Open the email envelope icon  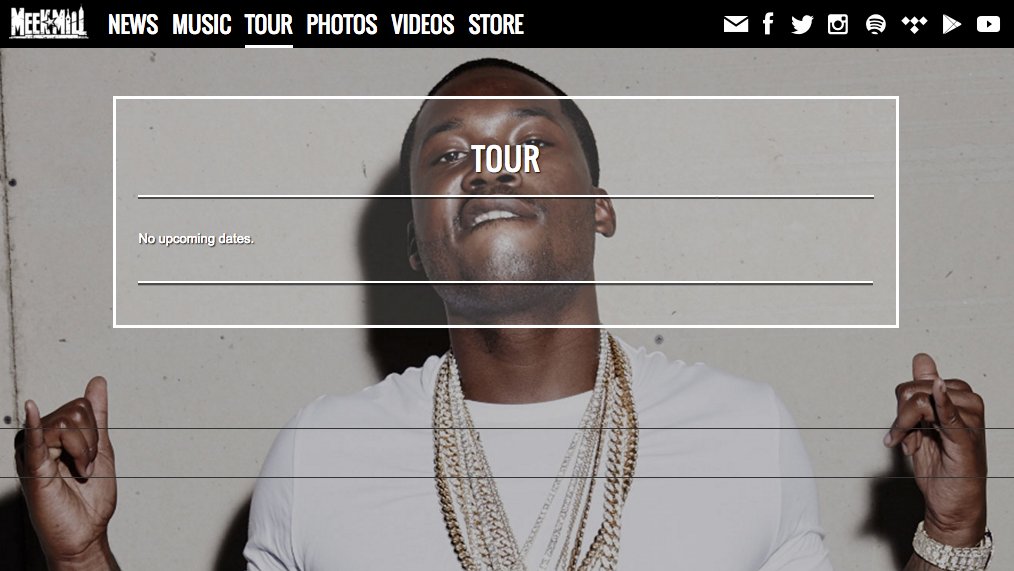736,25
